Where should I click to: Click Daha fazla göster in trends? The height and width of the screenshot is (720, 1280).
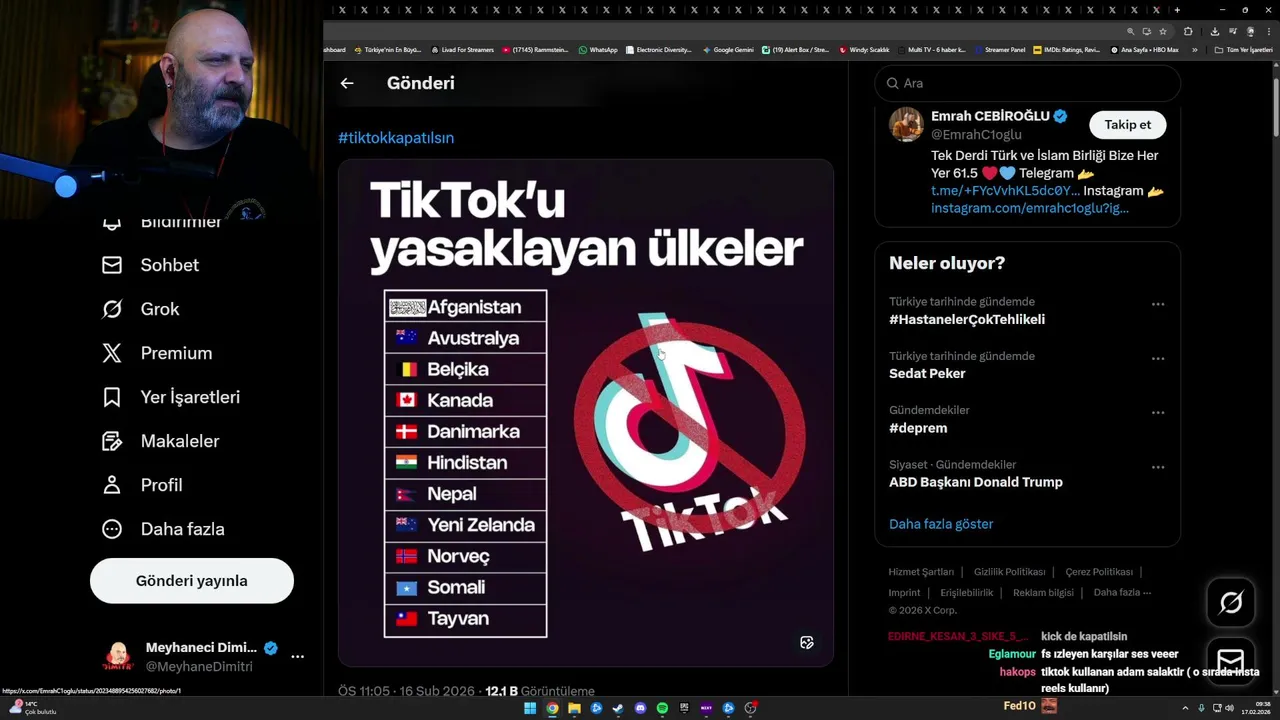pyautogui.click(x=941, y=524)
